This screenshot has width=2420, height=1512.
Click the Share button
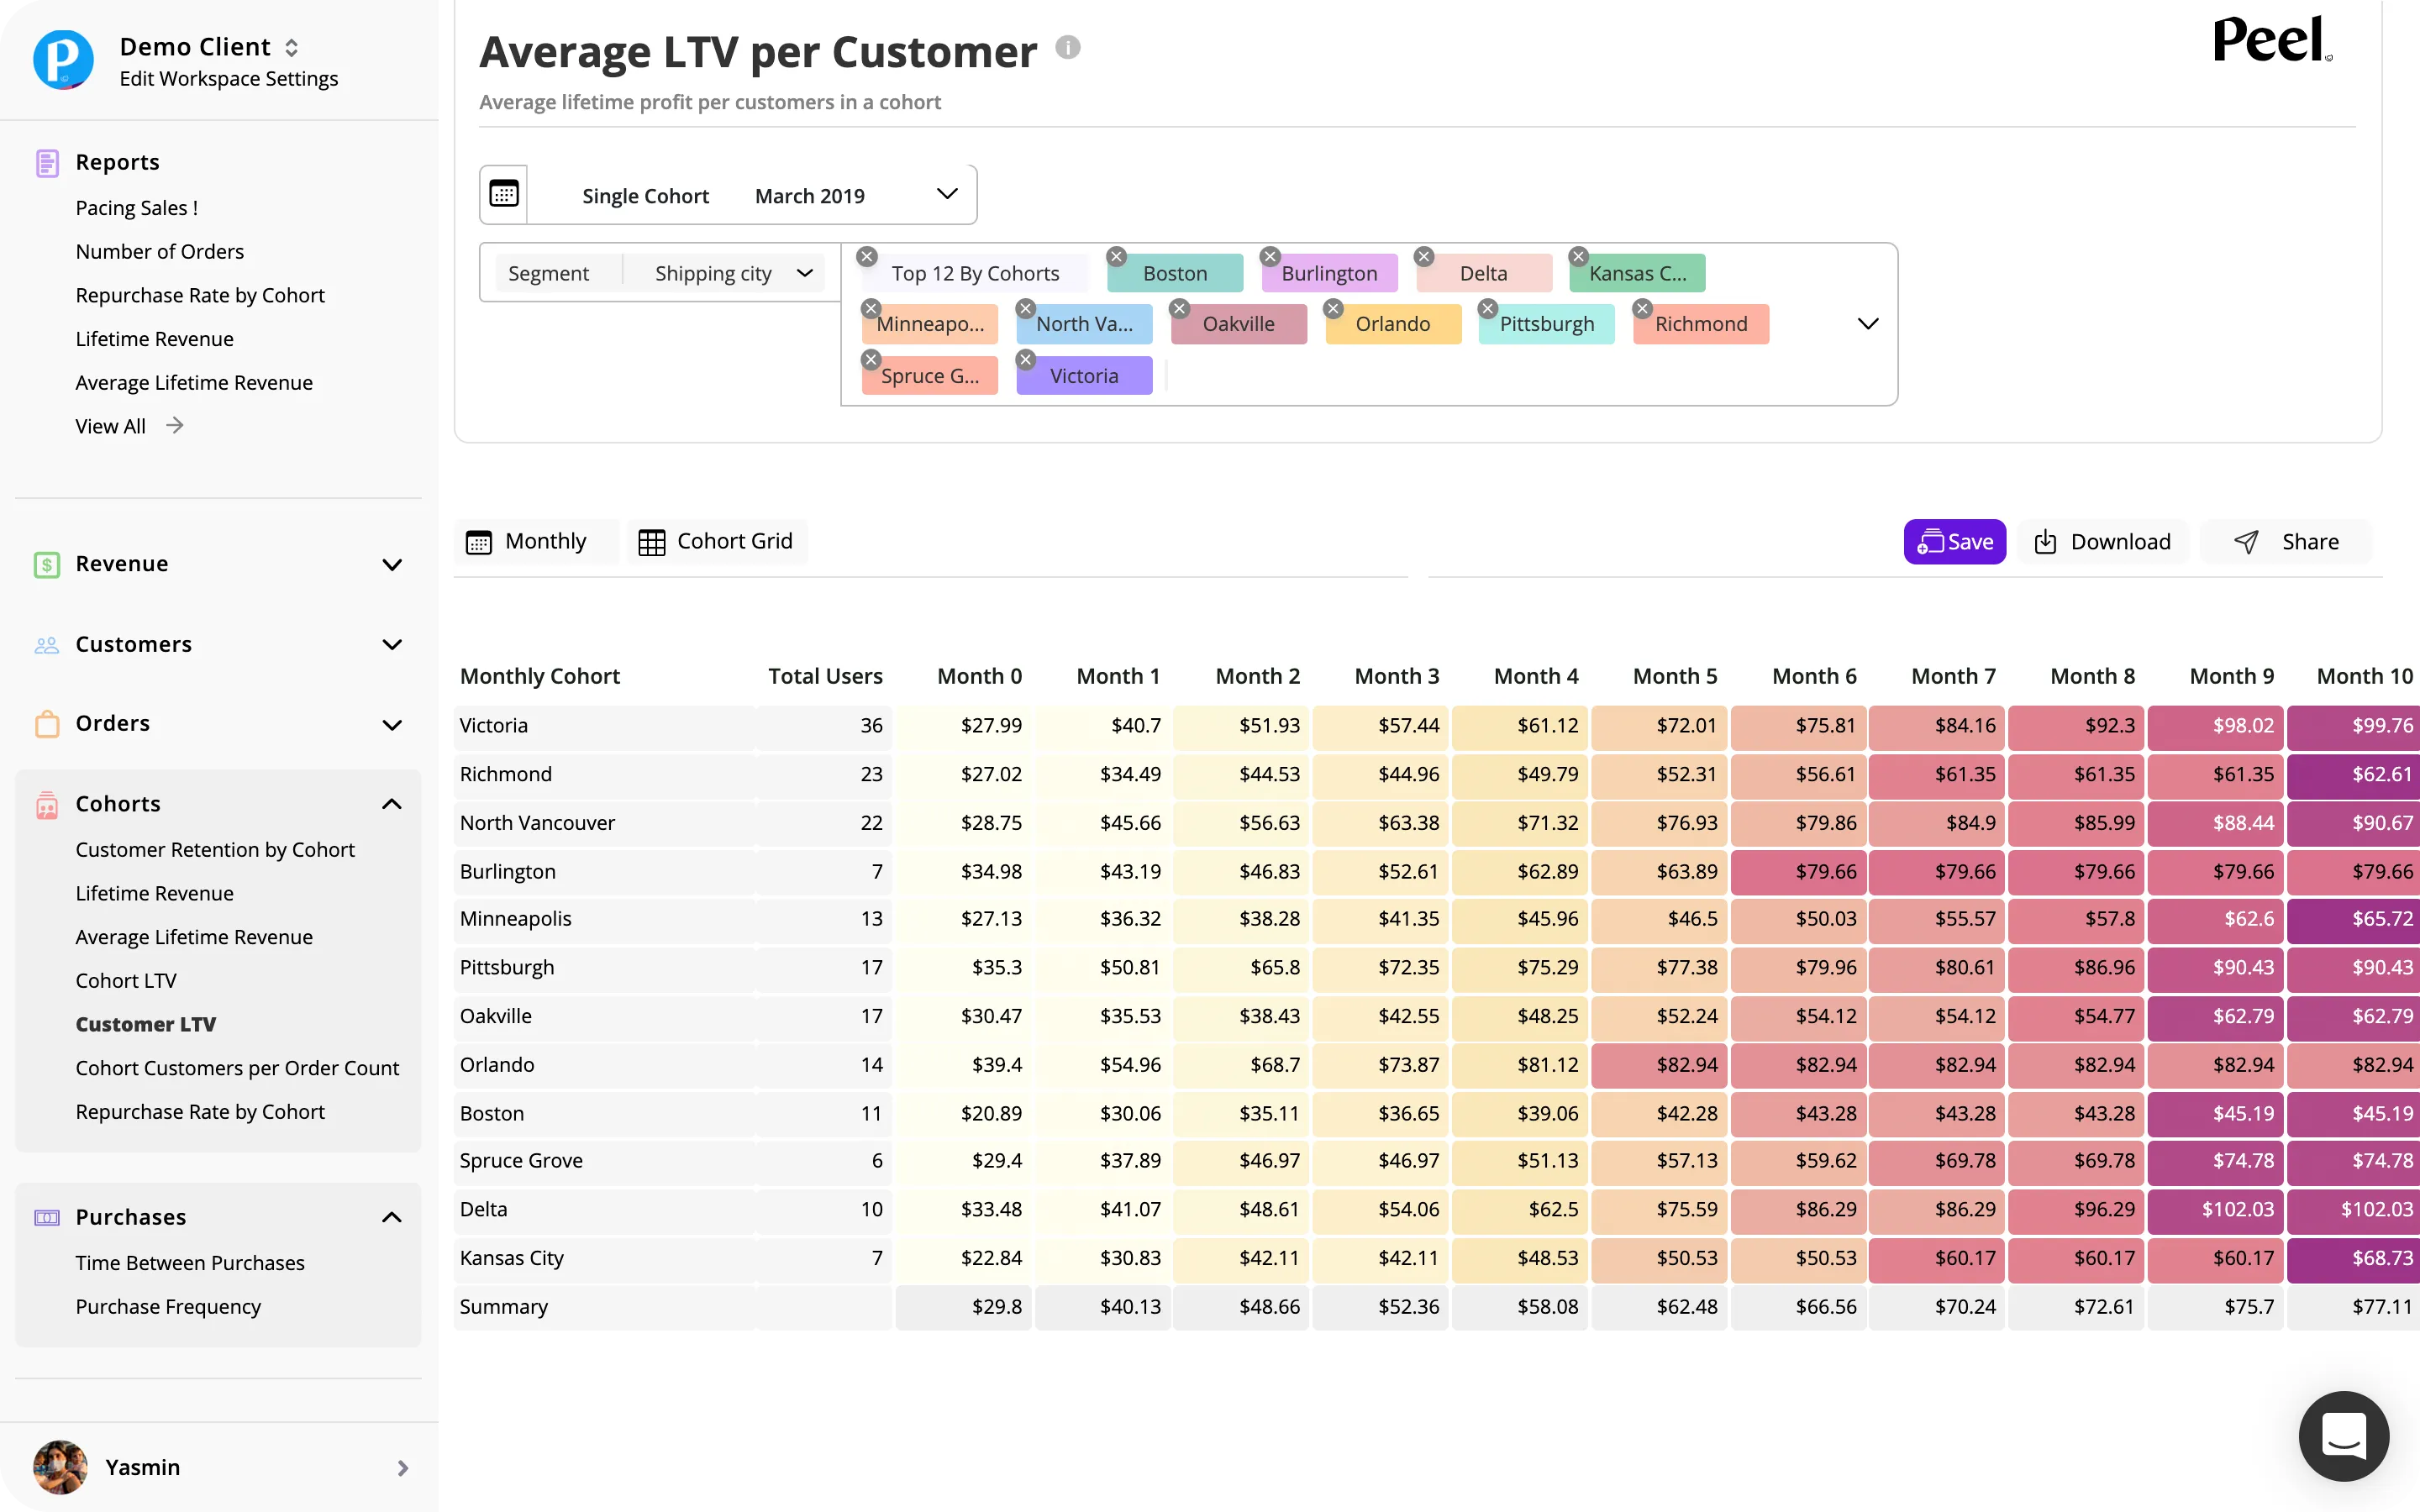2286,541
